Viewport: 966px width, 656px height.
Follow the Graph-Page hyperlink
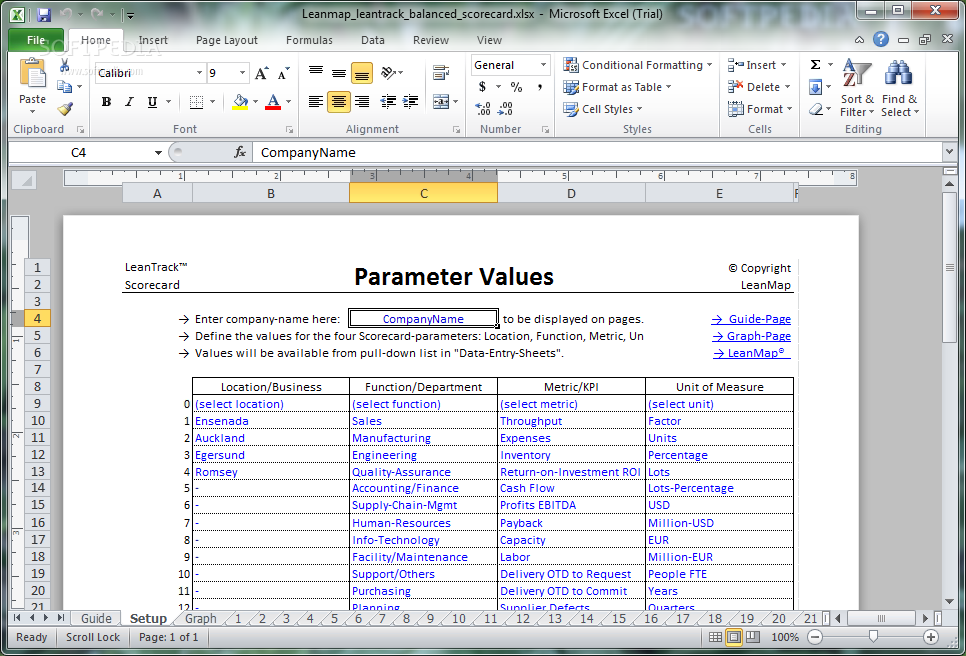point(752,336)
